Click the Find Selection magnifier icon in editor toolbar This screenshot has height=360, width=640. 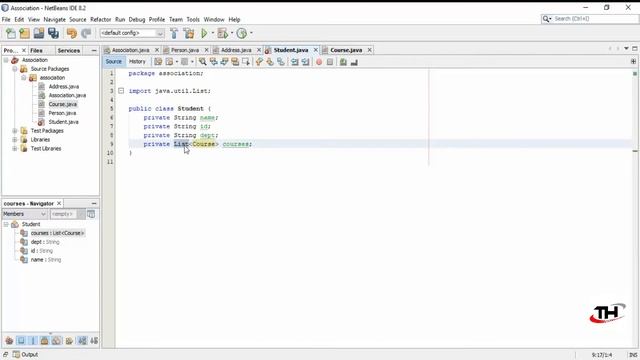pyautogui.click(x=202, y=62)
